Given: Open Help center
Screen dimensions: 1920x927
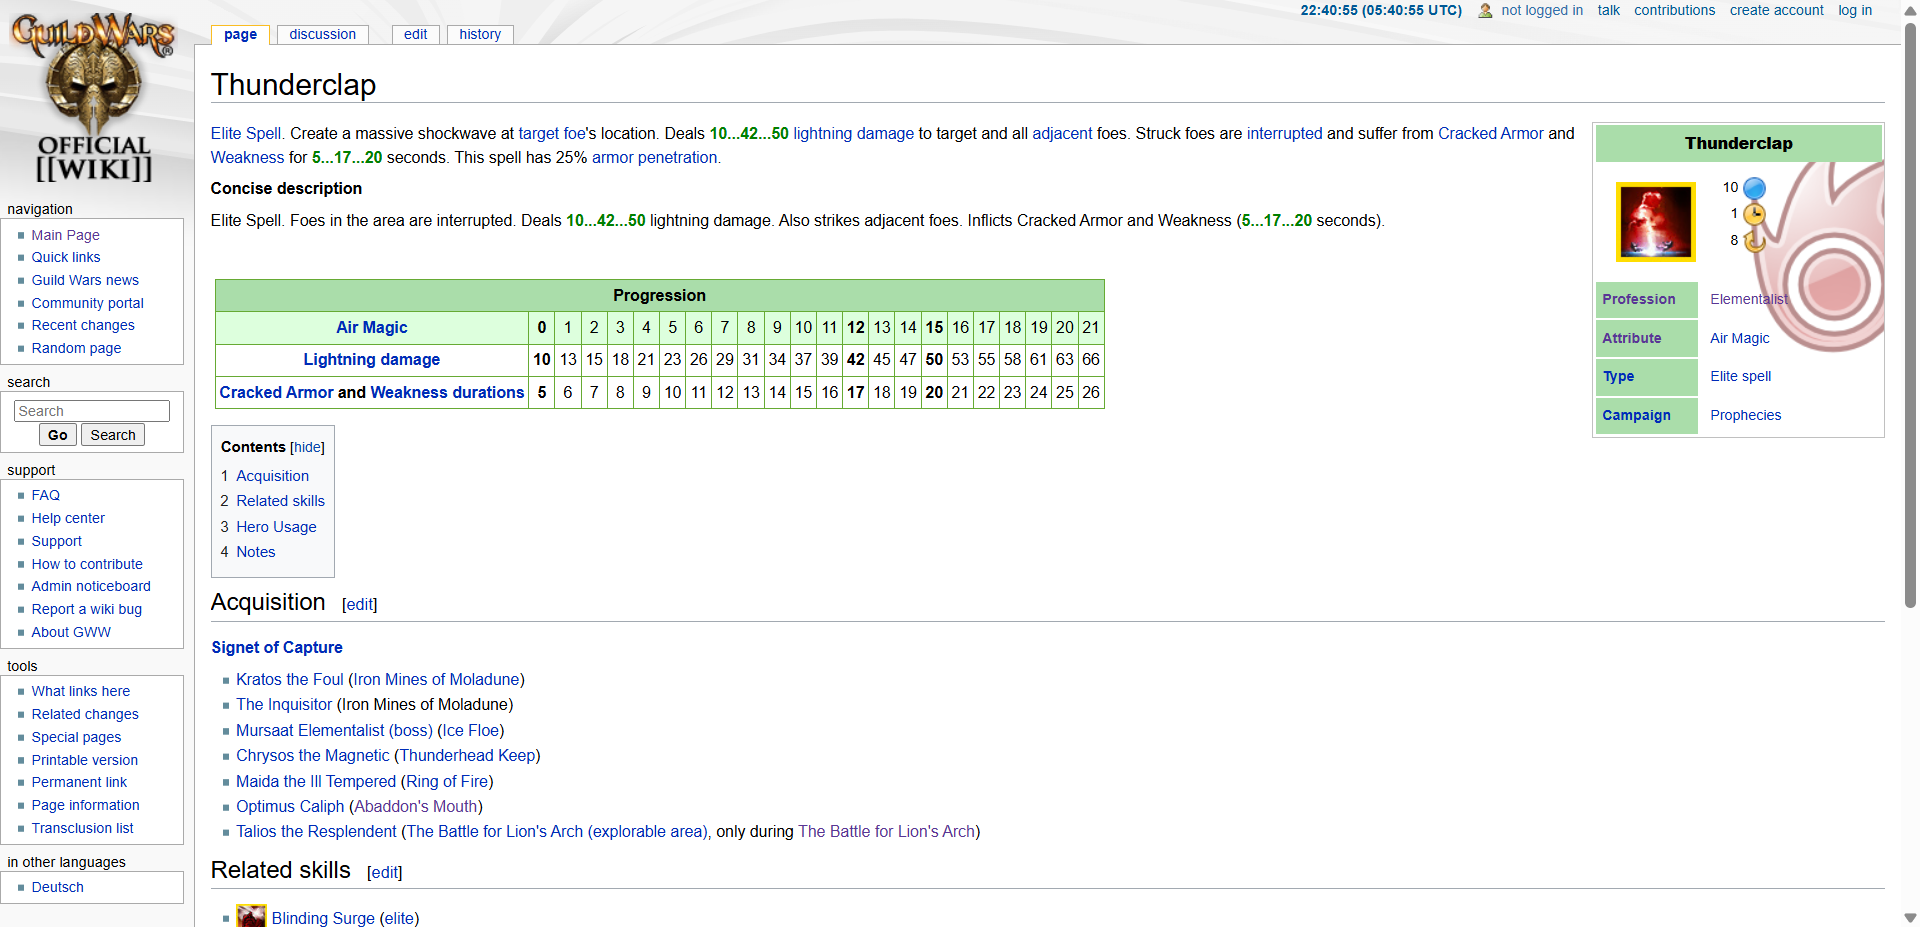Looking at the screenshot, I should pyautogui.click(x=67, y=518).
